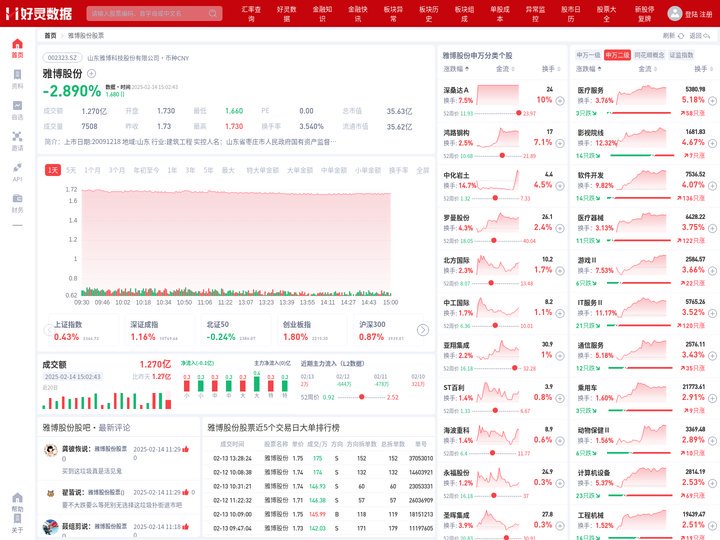Image resolution: width=720 pixels, height=540 pixels.
Task: Select the 1年 chart range
Action: [x=172, y=170]
